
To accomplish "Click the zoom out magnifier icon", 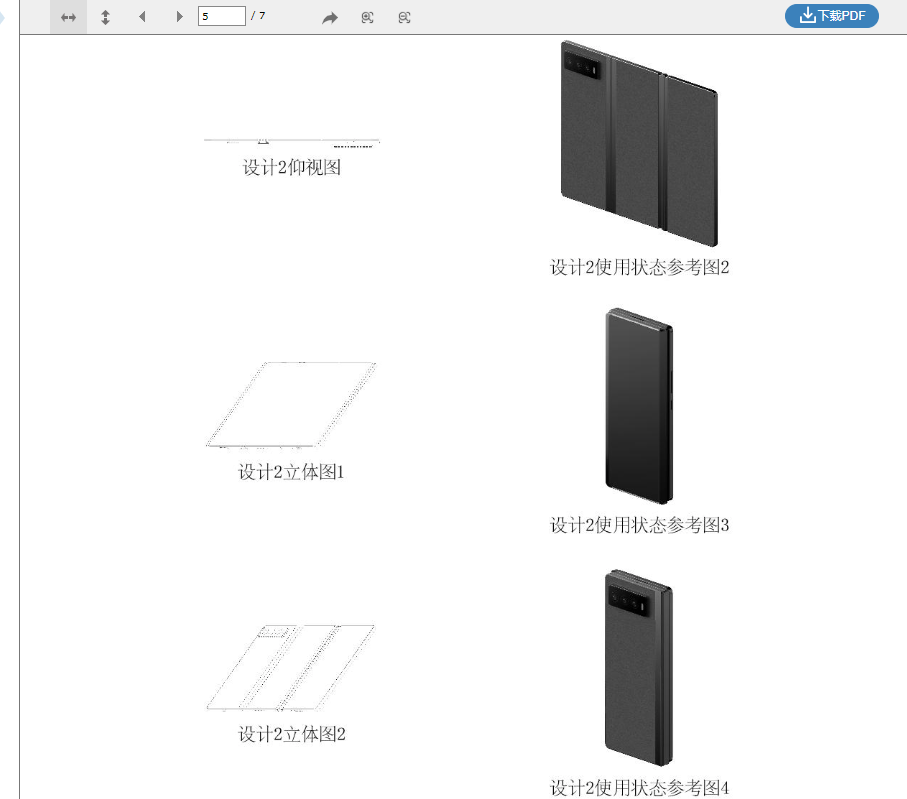I will pos(404,17).
